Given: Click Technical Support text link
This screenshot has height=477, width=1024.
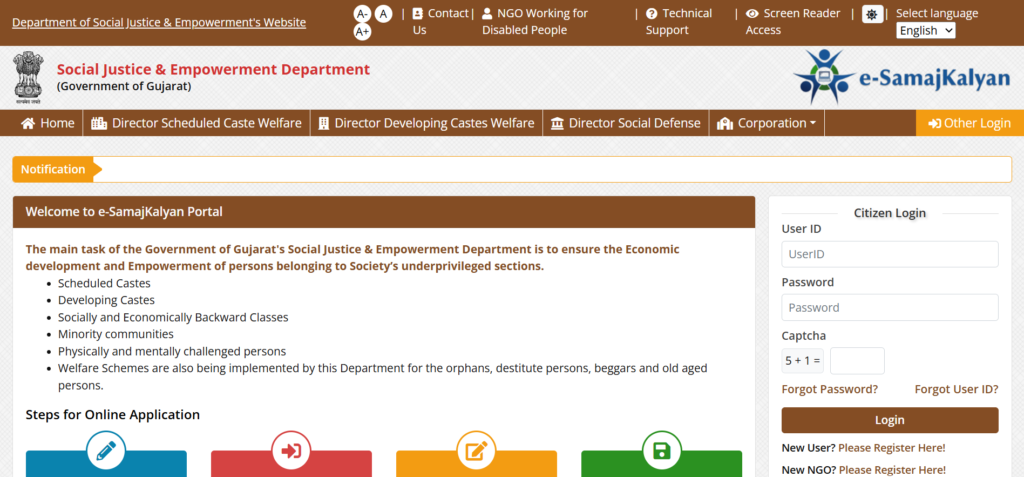Looking at the screenshot, I should (679, 22).
